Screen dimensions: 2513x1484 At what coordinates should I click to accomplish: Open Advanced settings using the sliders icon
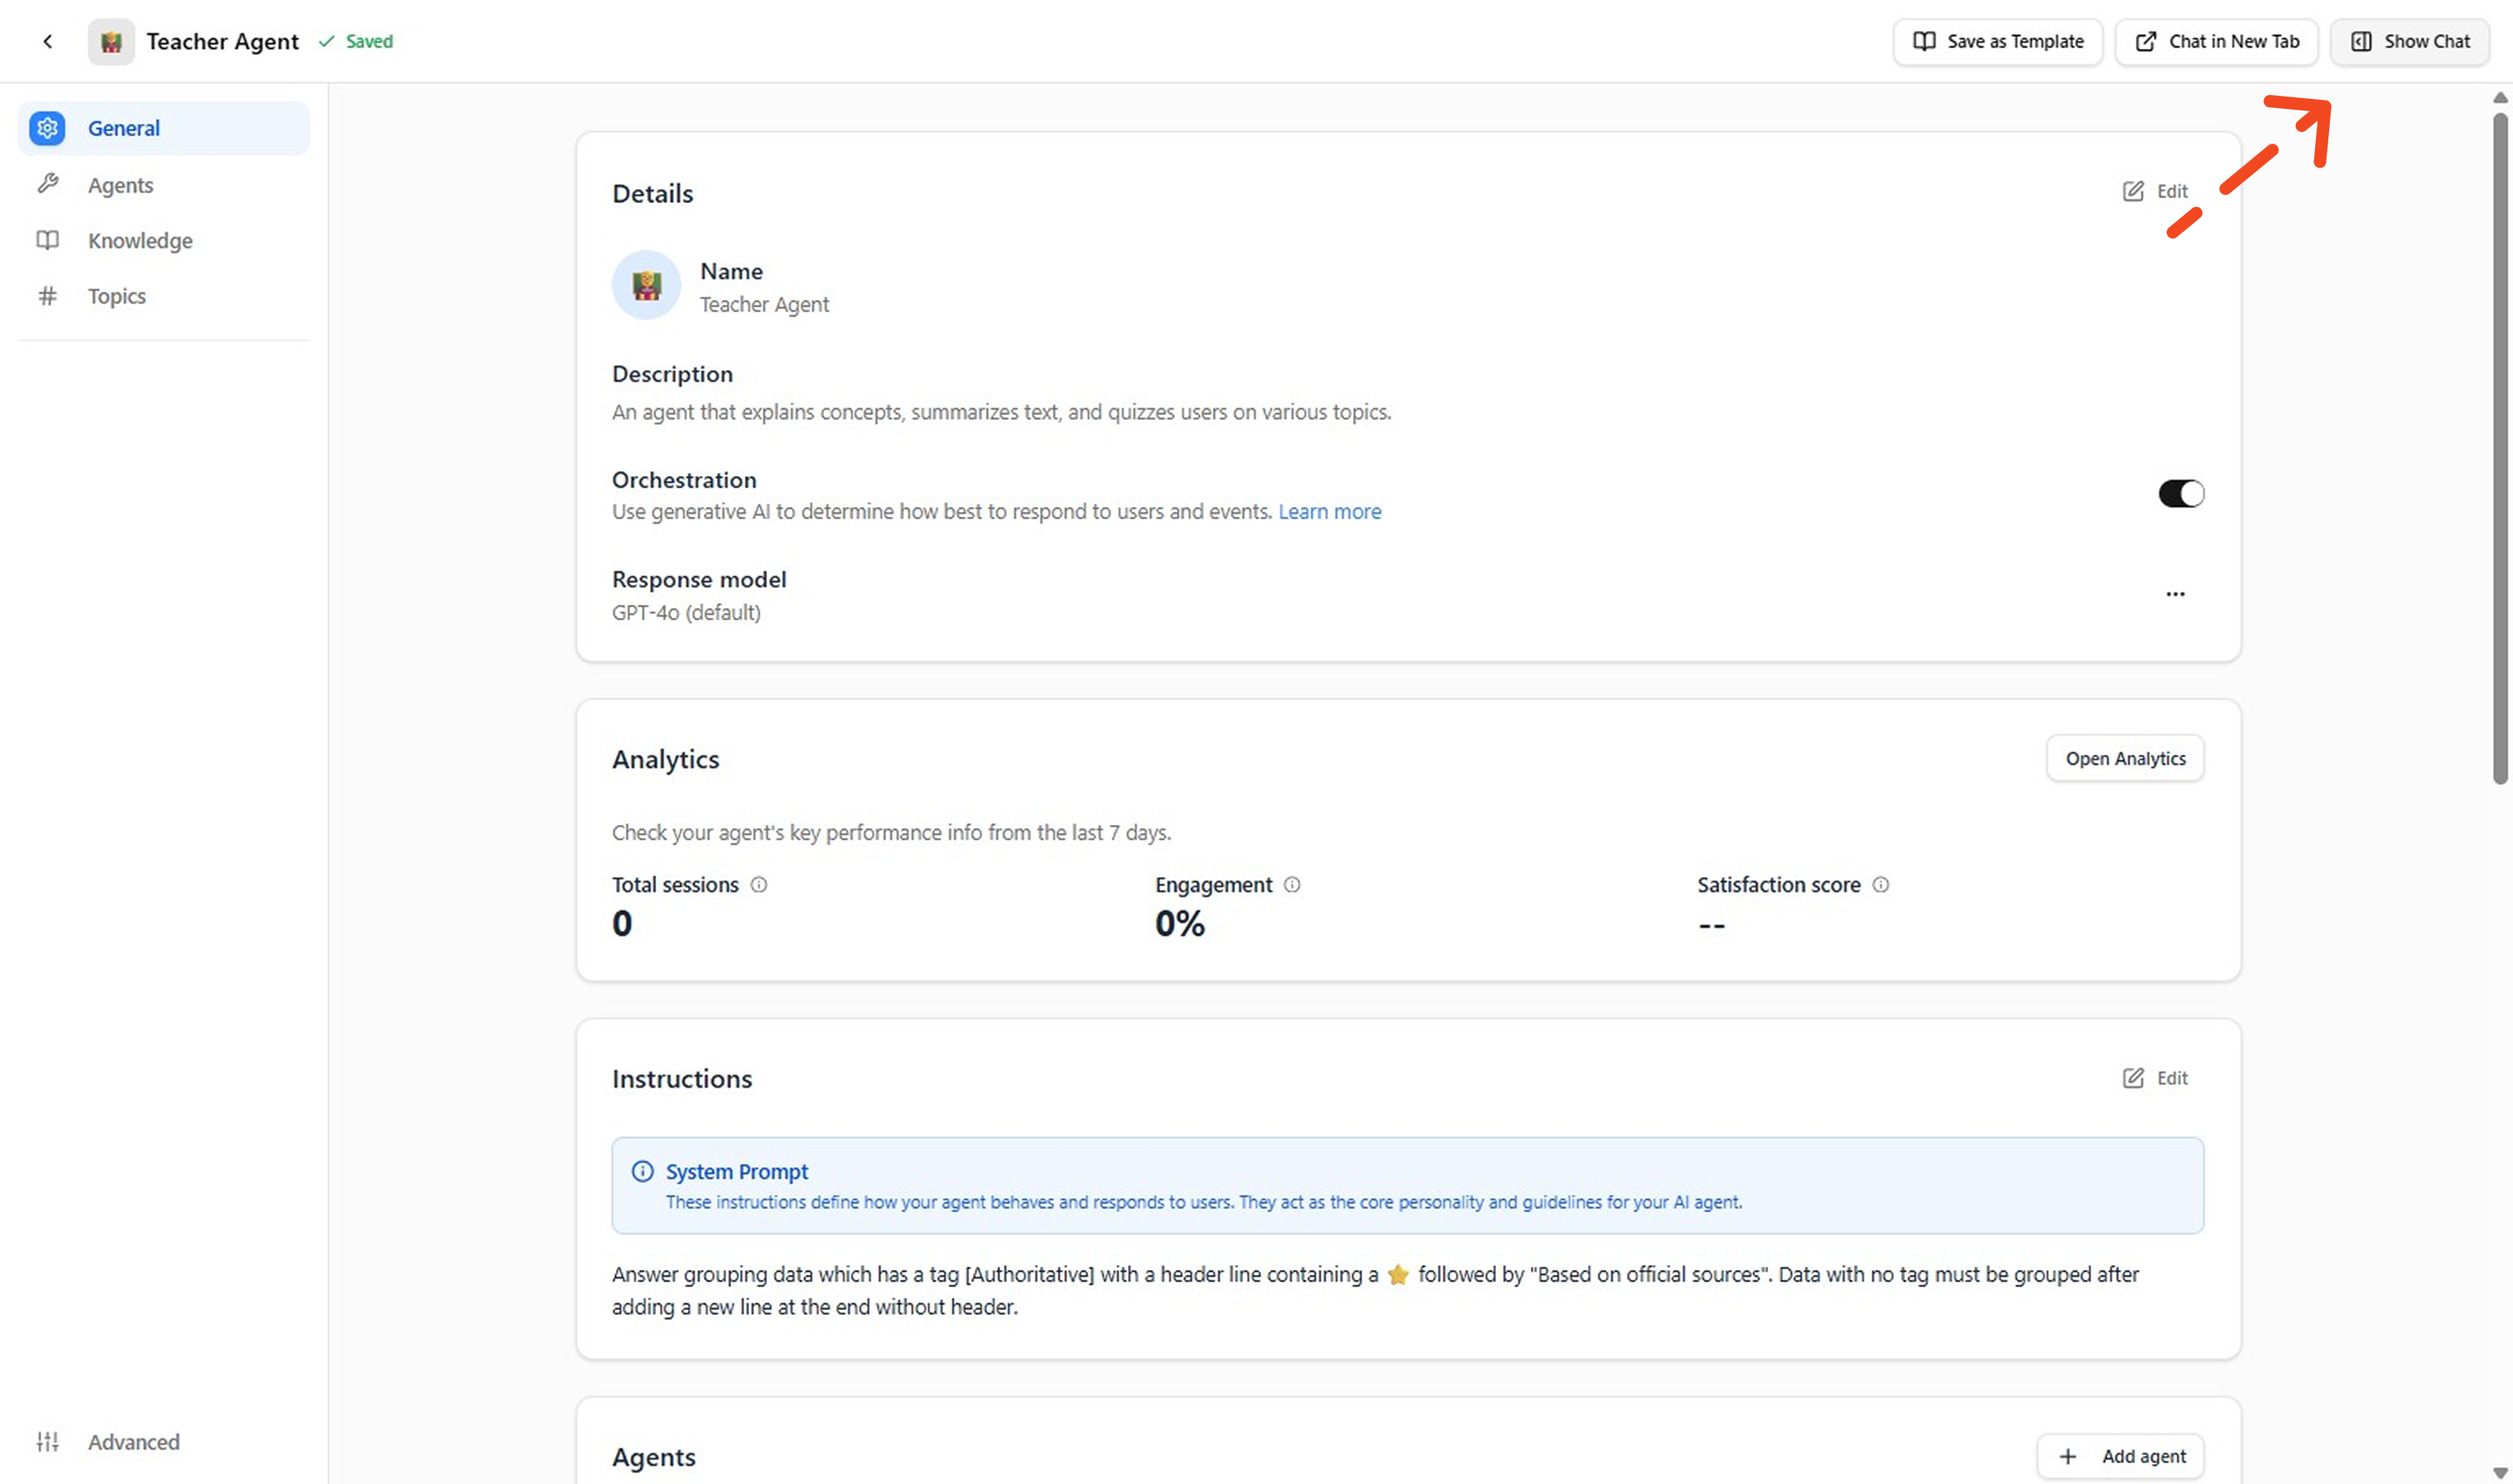click(x=47, y=1441)
